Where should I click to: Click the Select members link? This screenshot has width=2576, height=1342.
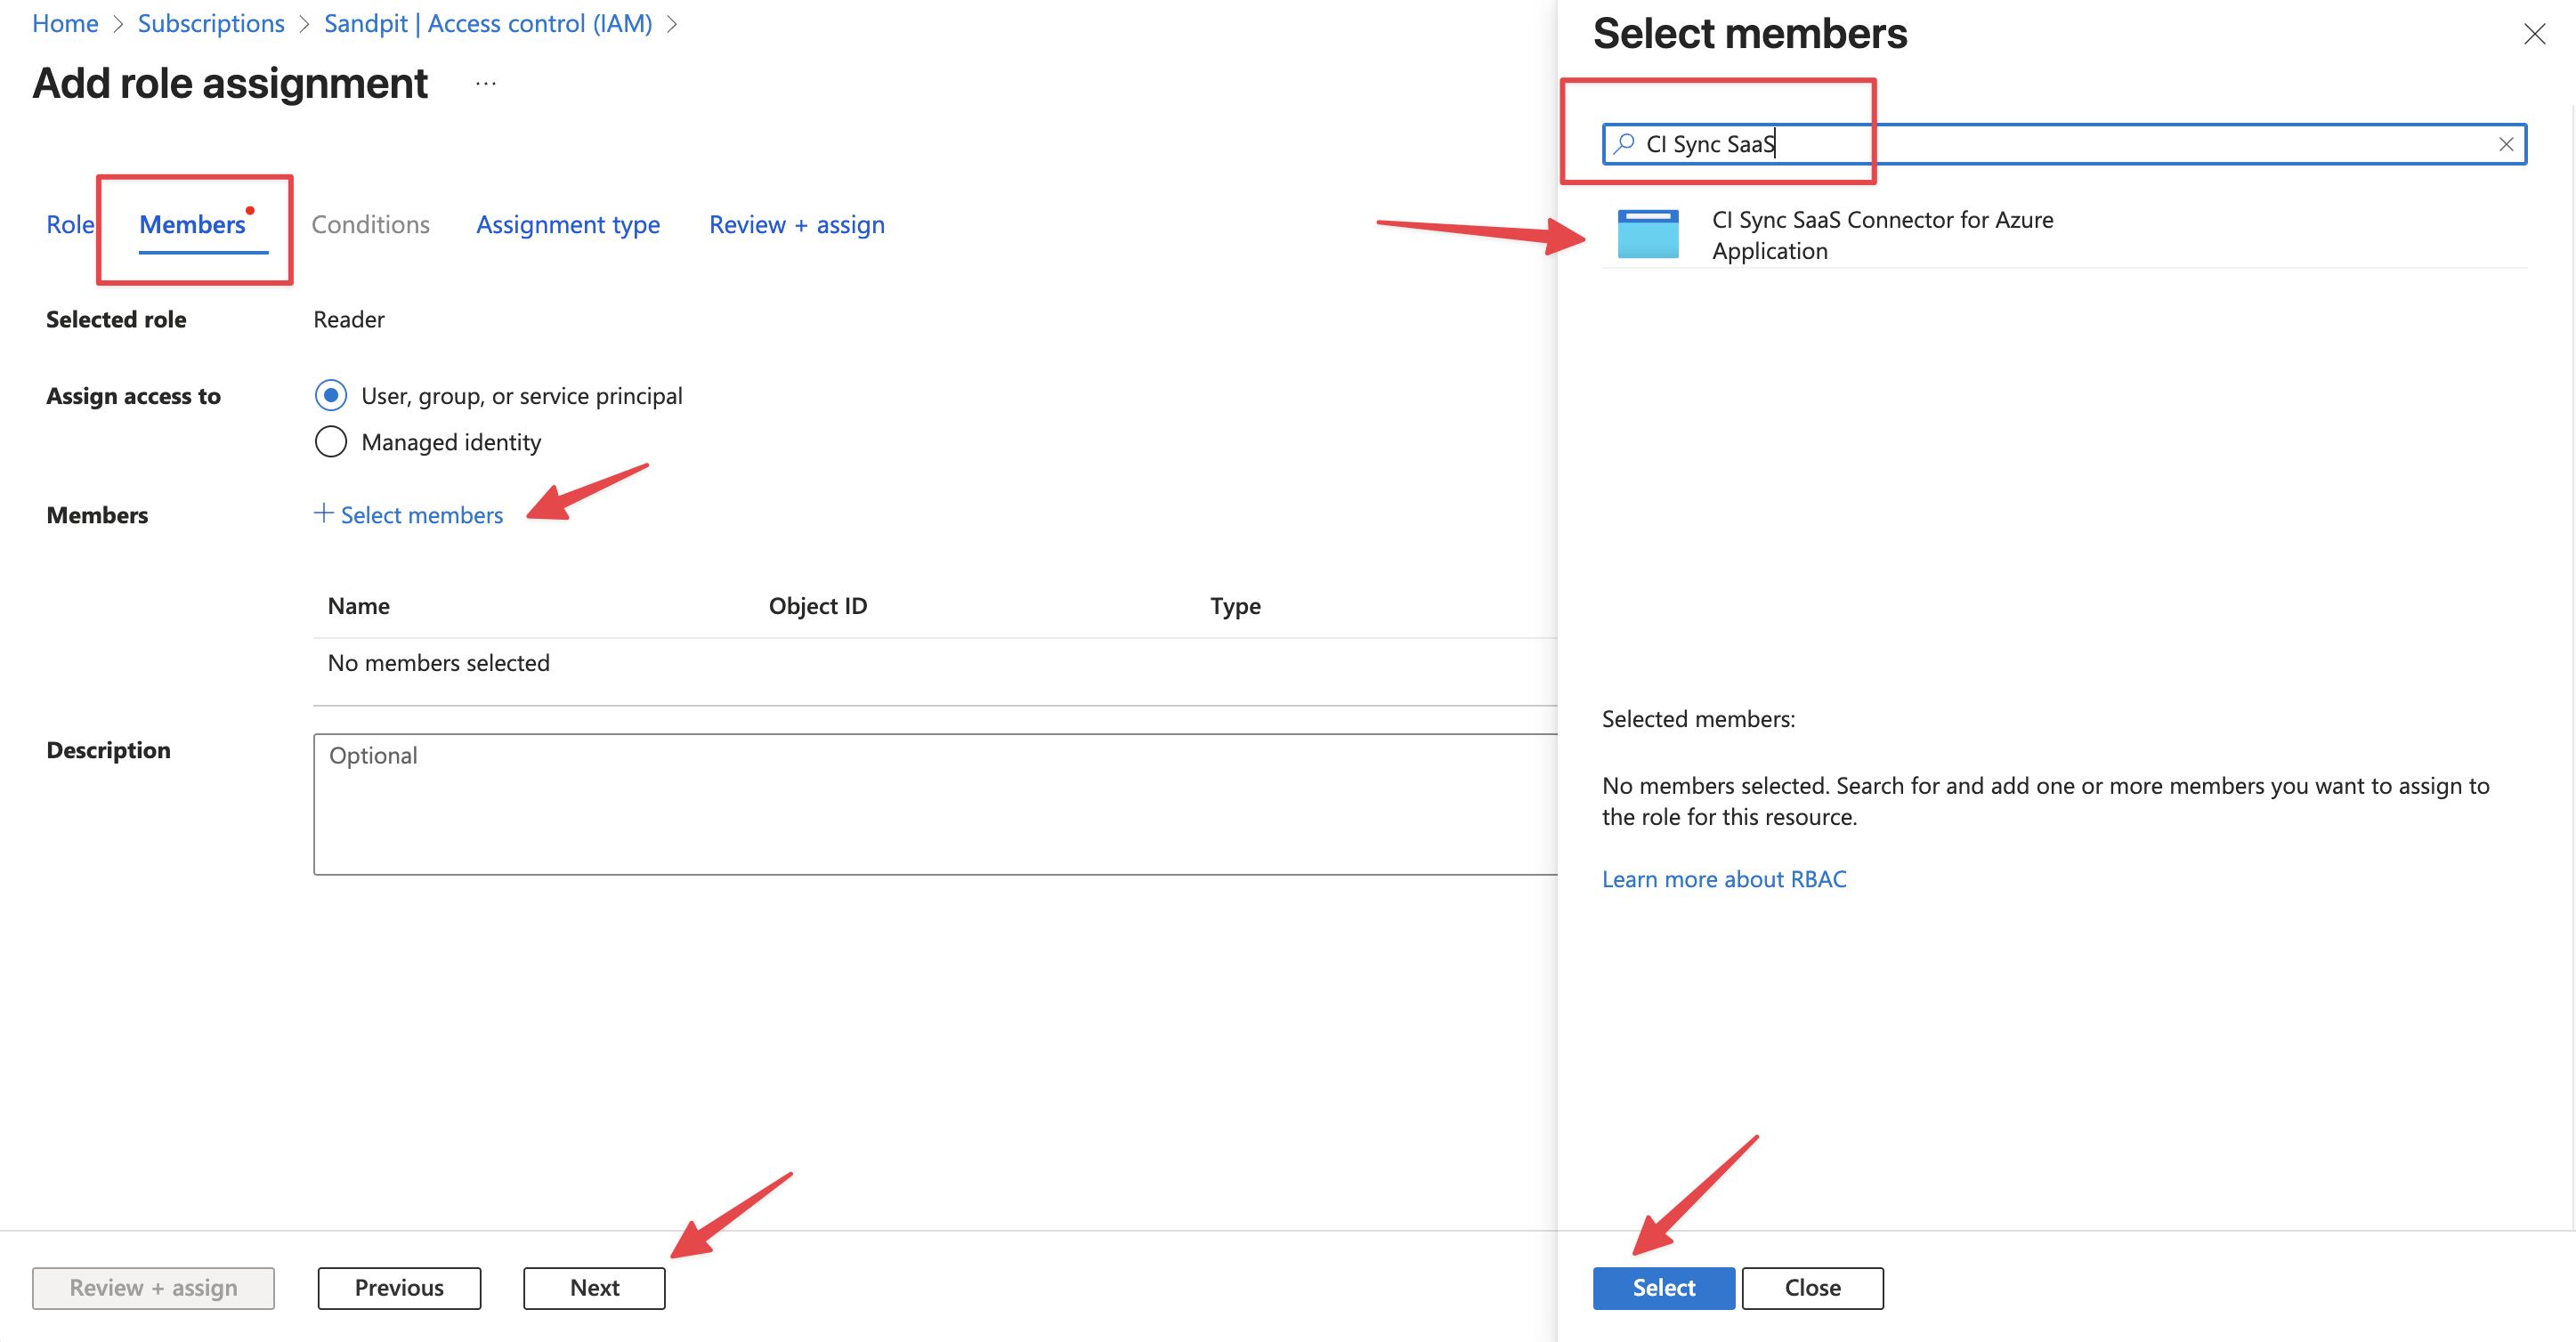pos(421,515)
